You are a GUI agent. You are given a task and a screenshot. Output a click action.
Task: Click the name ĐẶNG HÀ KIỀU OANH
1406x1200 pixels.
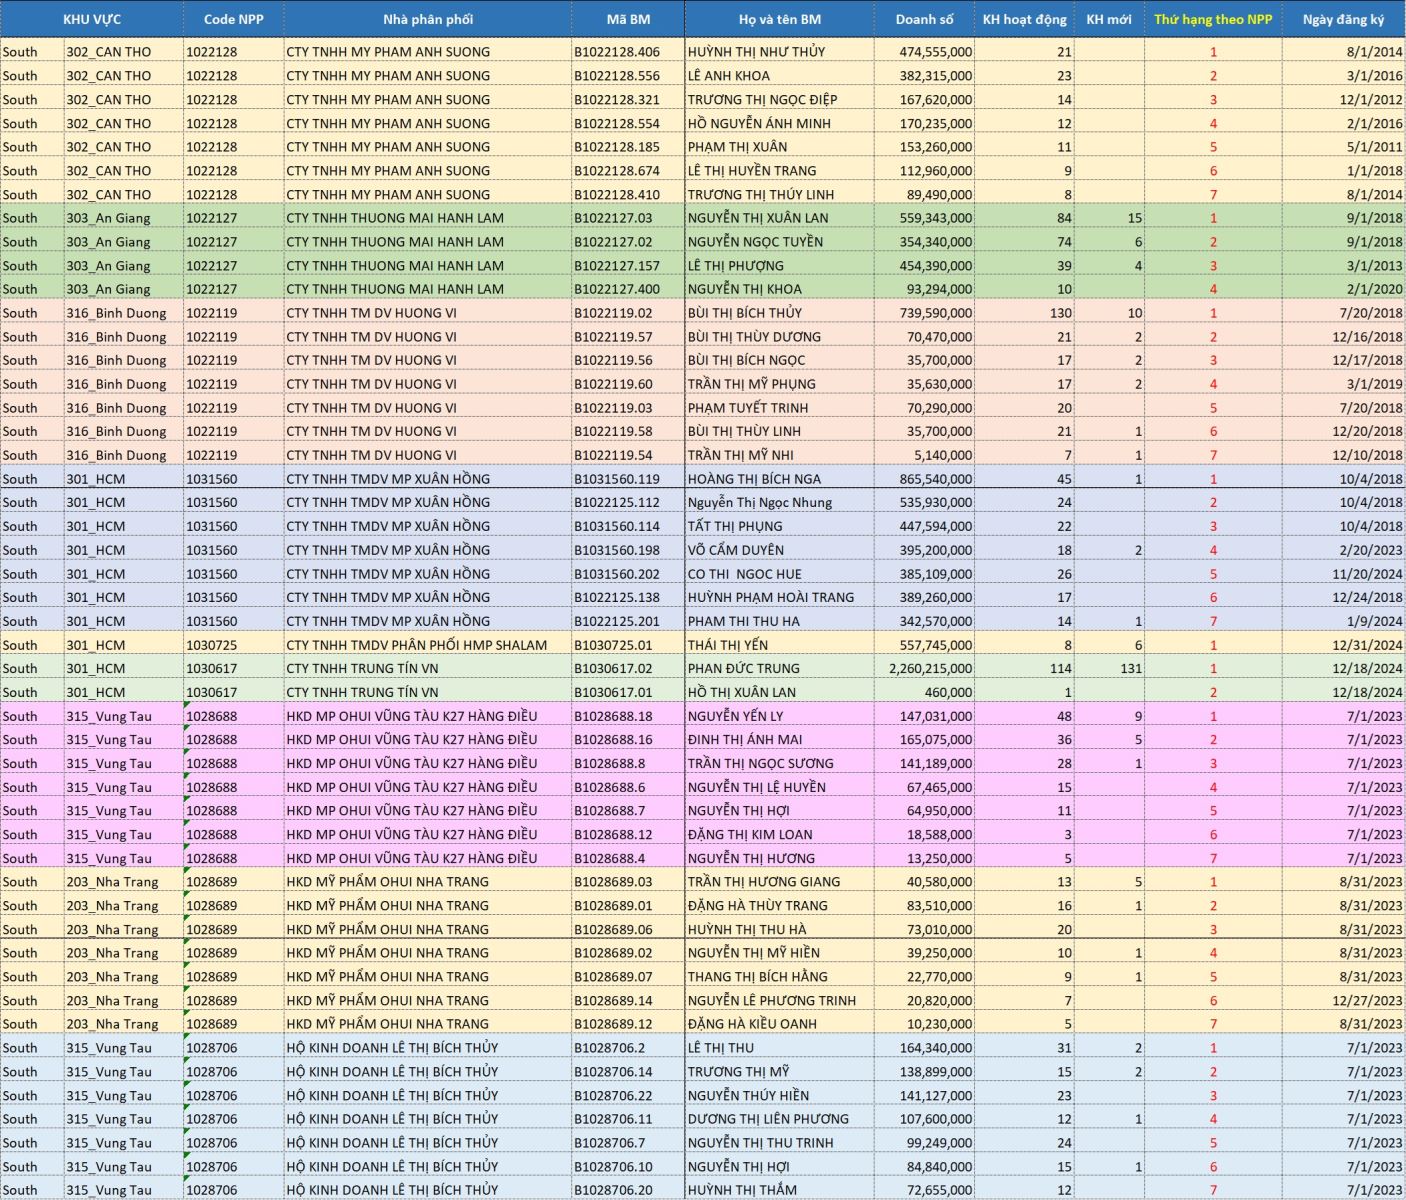(752, 1024)
